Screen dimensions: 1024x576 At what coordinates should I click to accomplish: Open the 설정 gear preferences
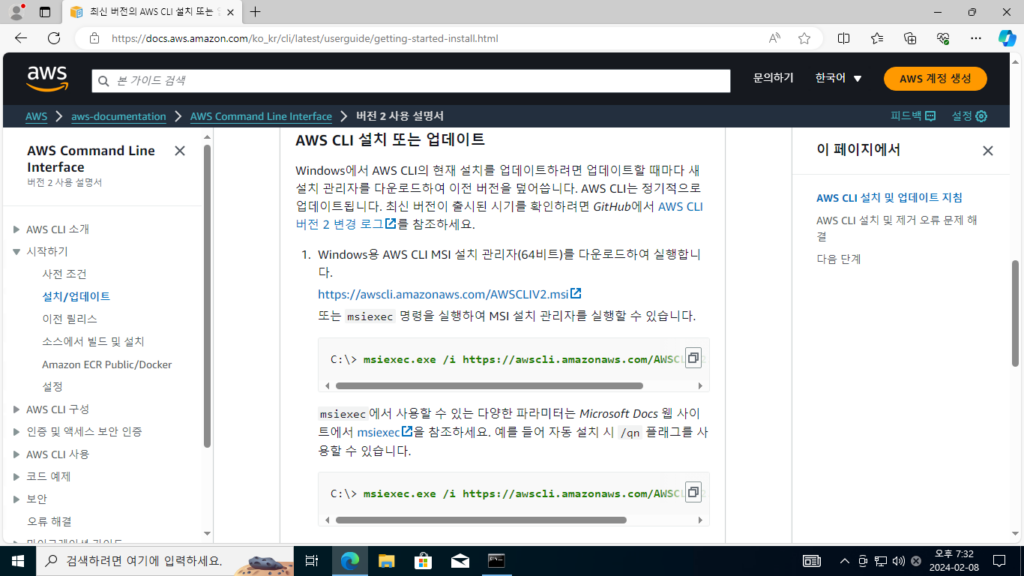pos(969,116)
